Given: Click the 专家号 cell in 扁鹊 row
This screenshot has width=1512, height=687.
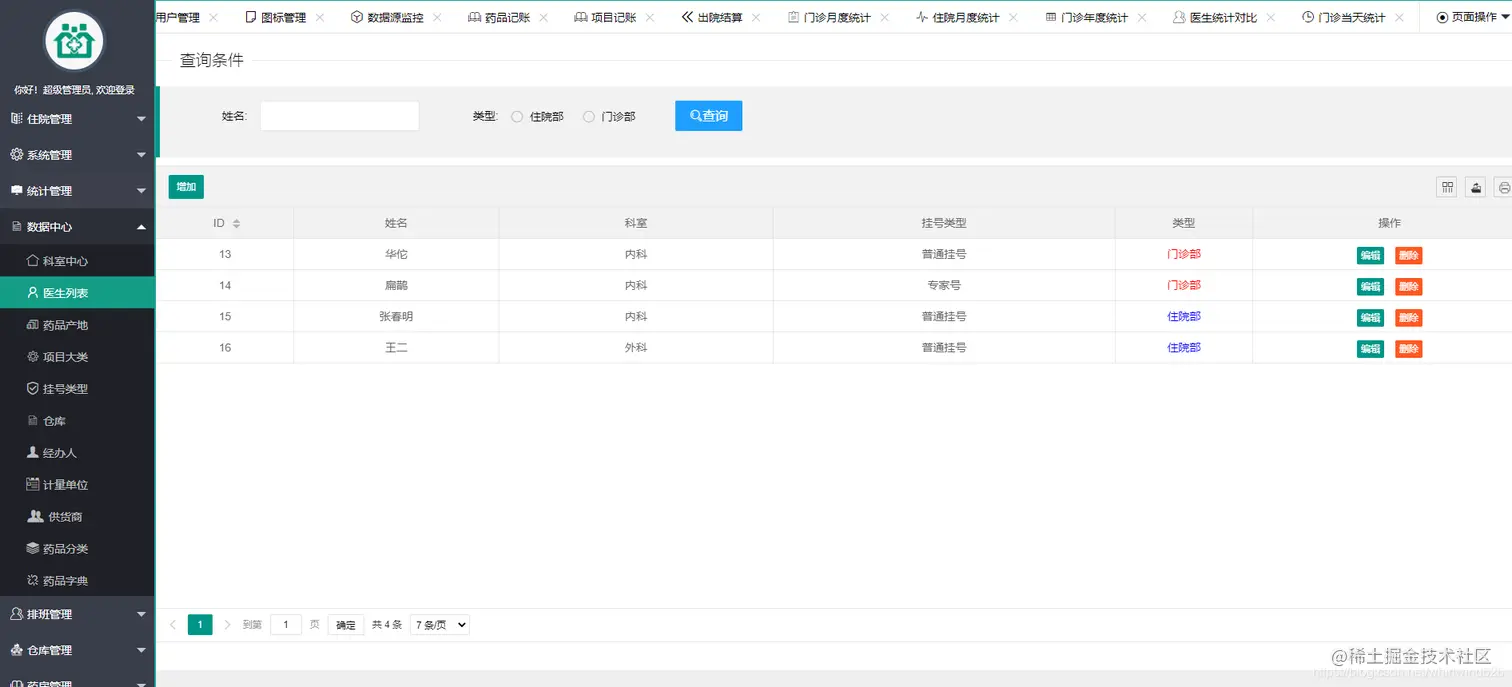Looking at the screenshot, I should (x=944, y=286).
